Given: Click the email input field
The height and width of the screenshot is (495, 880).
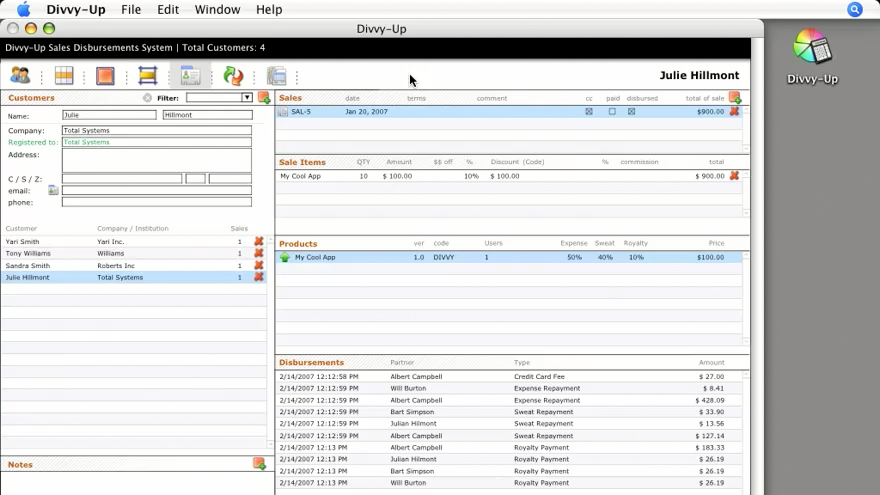Looking at the screenshot, I should pos(157,190).
